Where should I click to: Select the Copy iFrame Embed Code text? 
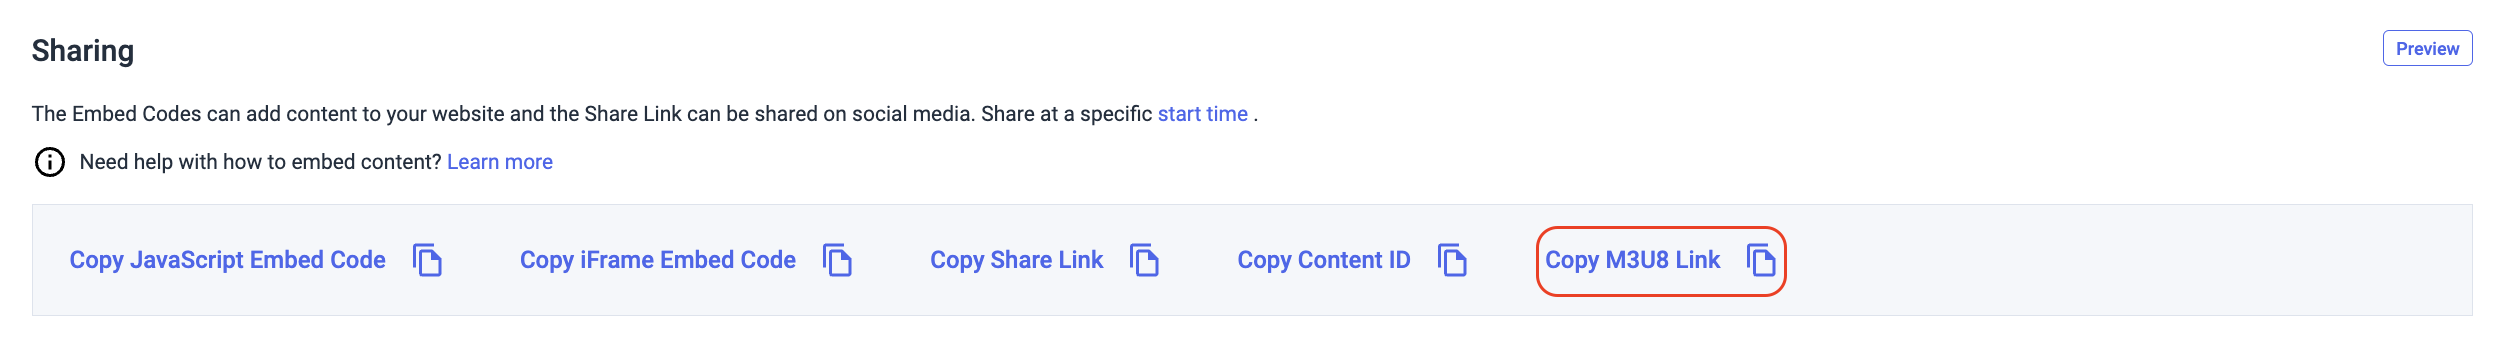(x=658, y=260)
